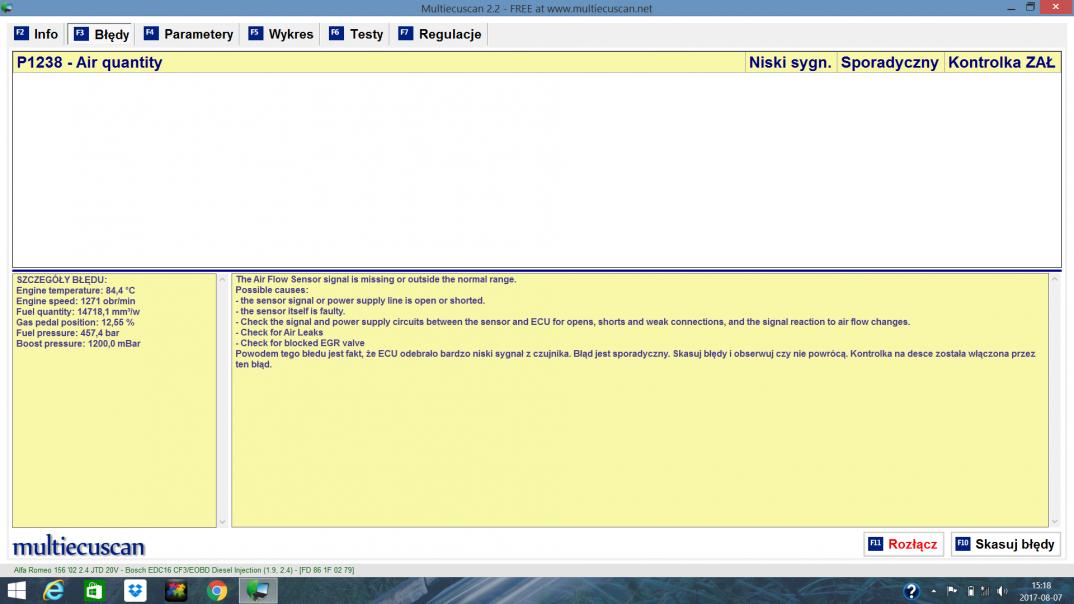Click the Engine speed: 1271 obr/min line

(x=75, y=301)
